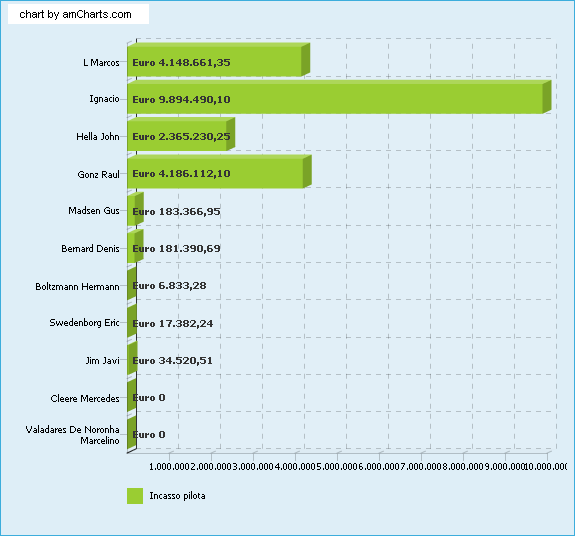This screenshot has height=536, width=575.
Task: Click the Euro 9.894.490,10 value label
Action: [181, 99]
